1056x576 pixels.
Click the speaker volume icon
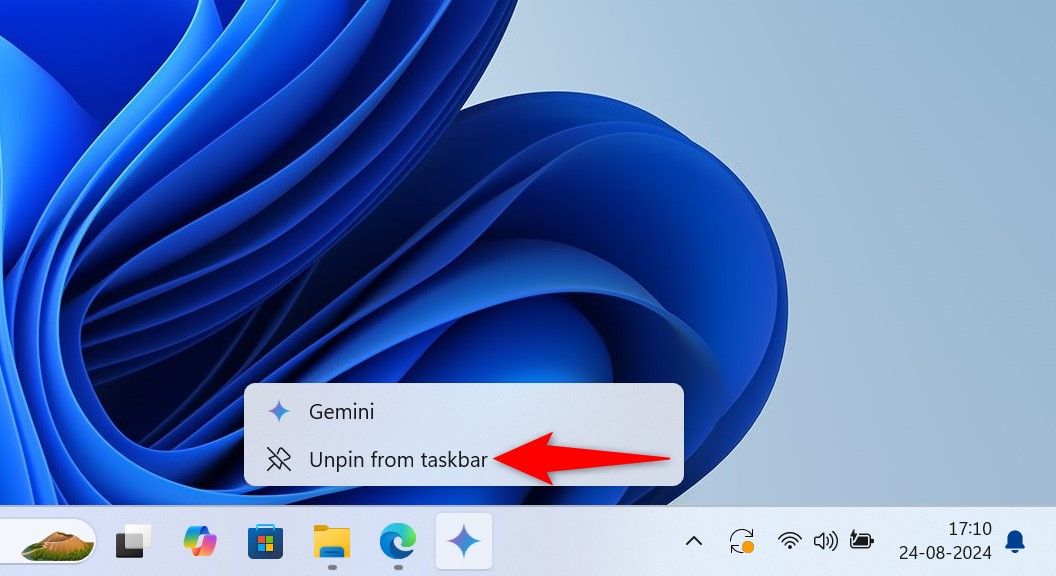coord(828,540)
